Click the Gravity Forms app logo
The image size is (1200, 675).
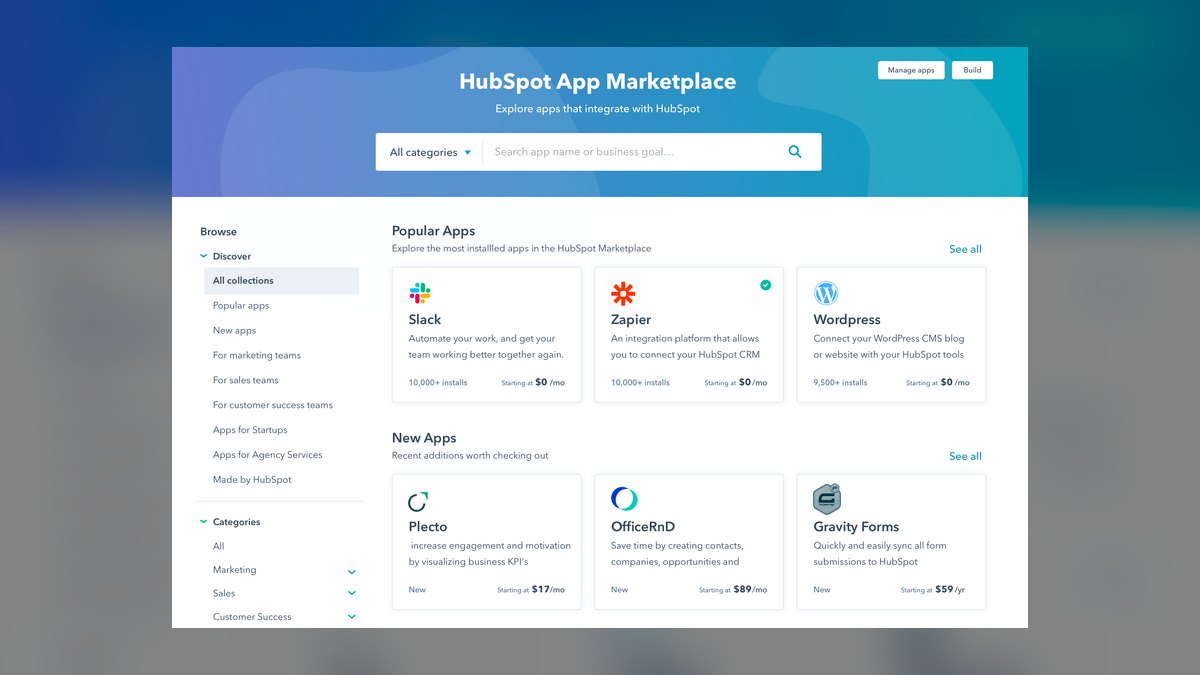[x=827, y=498]
